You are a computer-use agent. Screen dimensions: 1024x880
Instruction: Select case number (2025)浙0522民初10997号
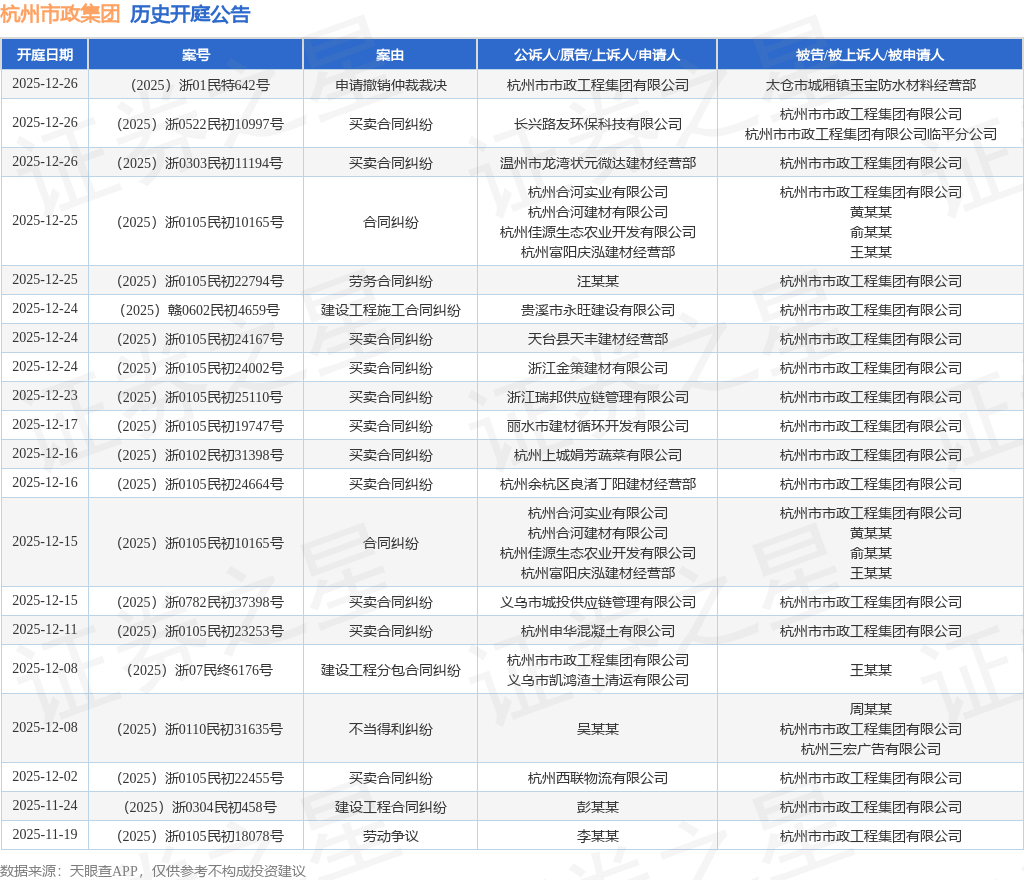coord(200,124)
